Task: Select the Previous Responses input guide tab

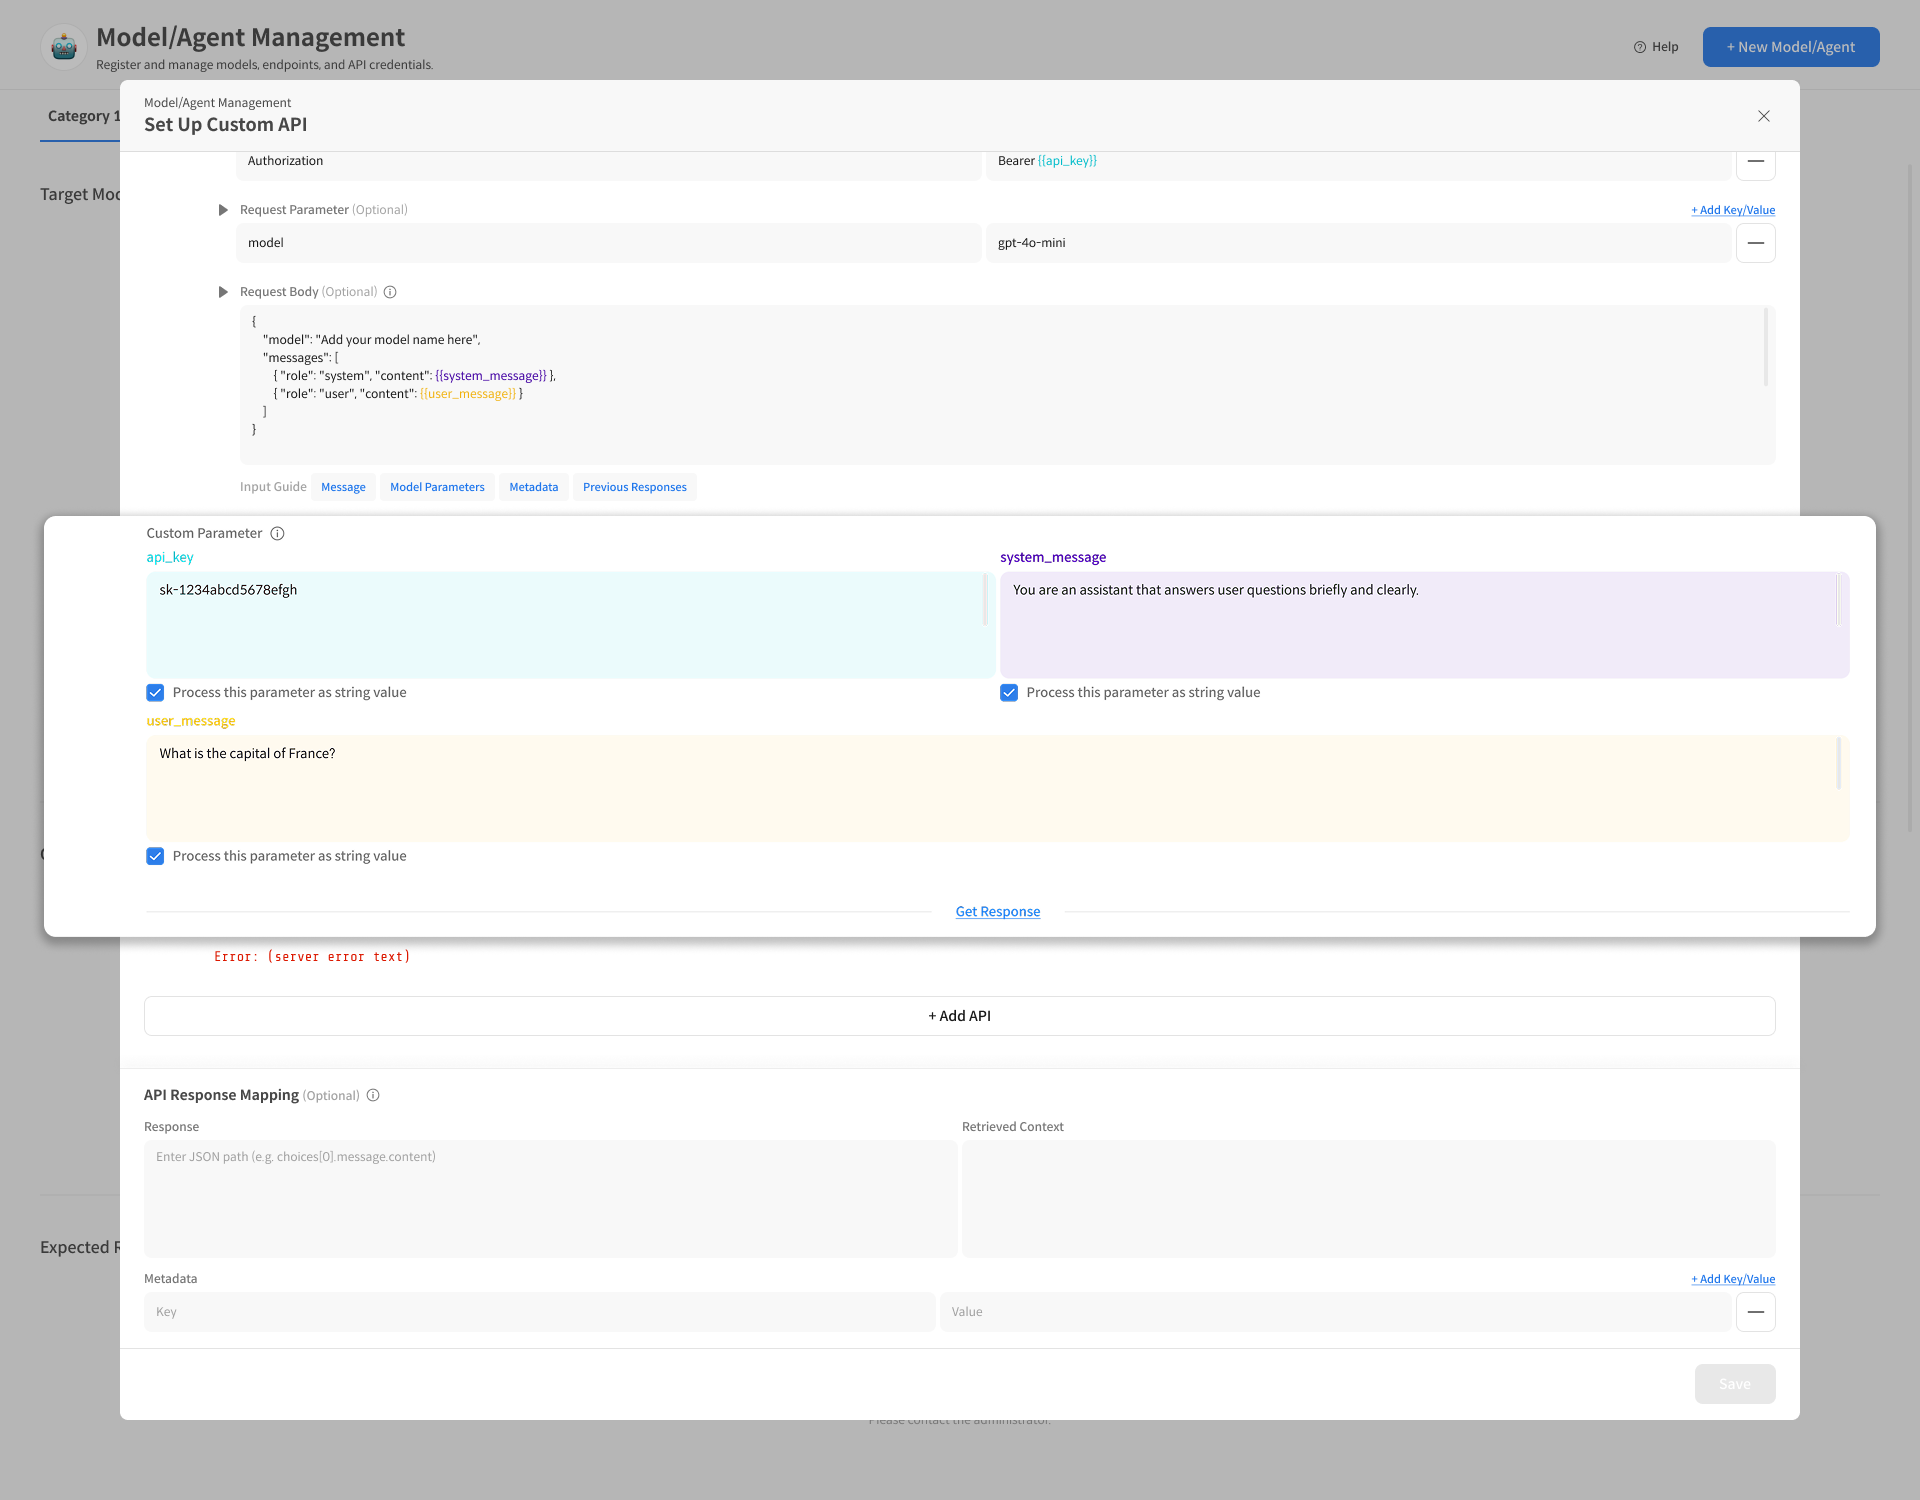Action: pyautogui.click(x=634, y=488)
